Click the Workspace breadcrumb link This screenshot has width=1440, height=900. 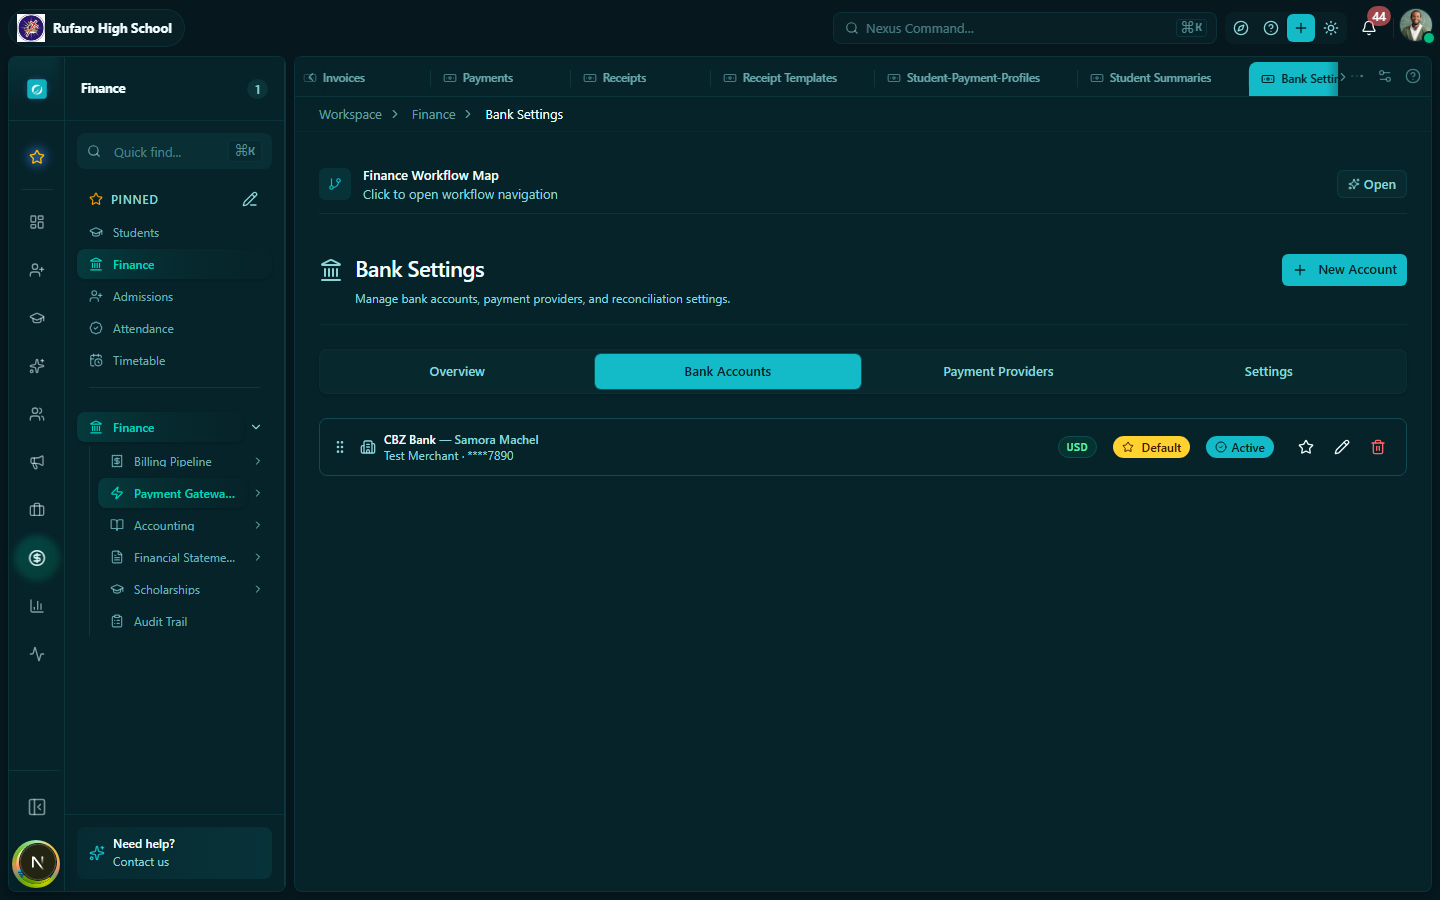click(x=350, y=115)
